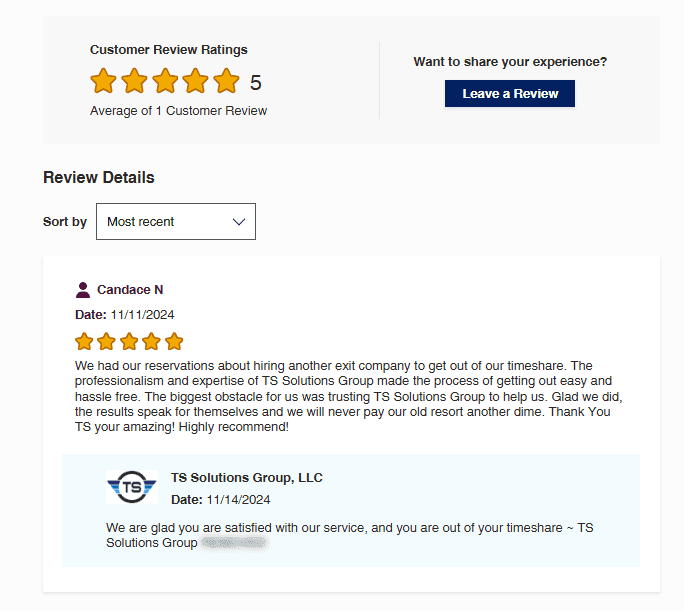Click the reviewer name Candace N
Screen dimensions: 684x611
click(130, 290)
